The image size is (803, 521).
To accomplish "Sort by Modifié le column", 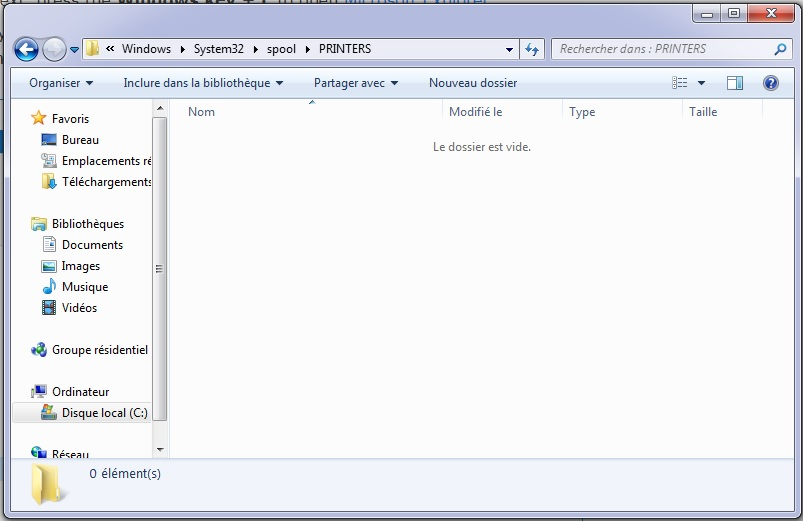I will 475,112.
